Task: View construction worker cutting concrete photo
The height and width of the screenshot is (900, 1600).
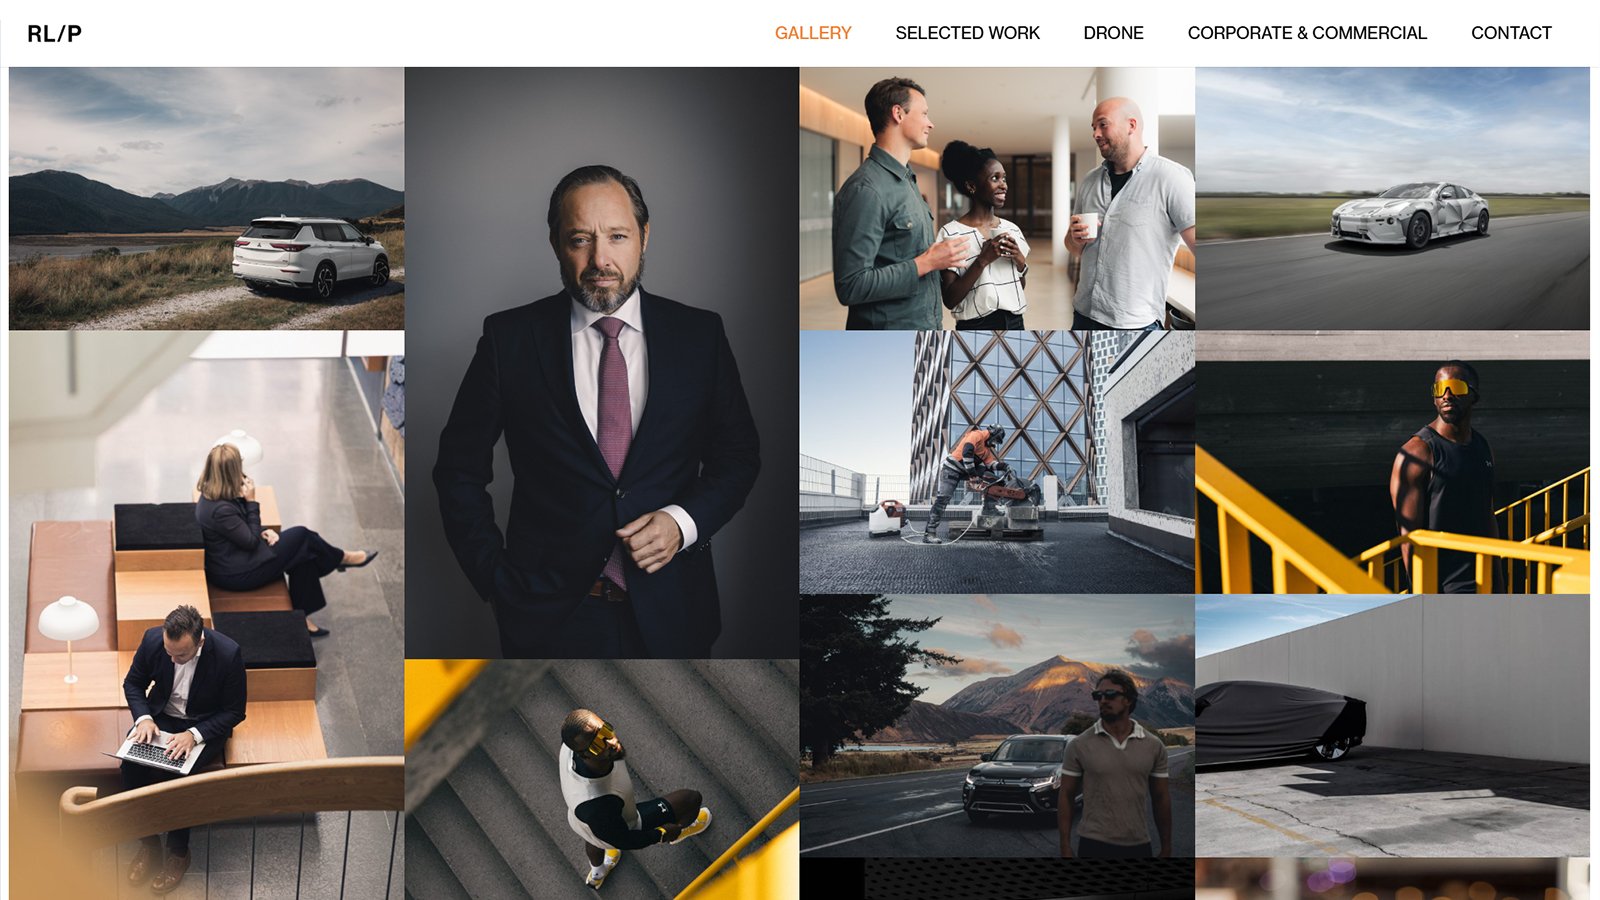Action: (997, 462)
